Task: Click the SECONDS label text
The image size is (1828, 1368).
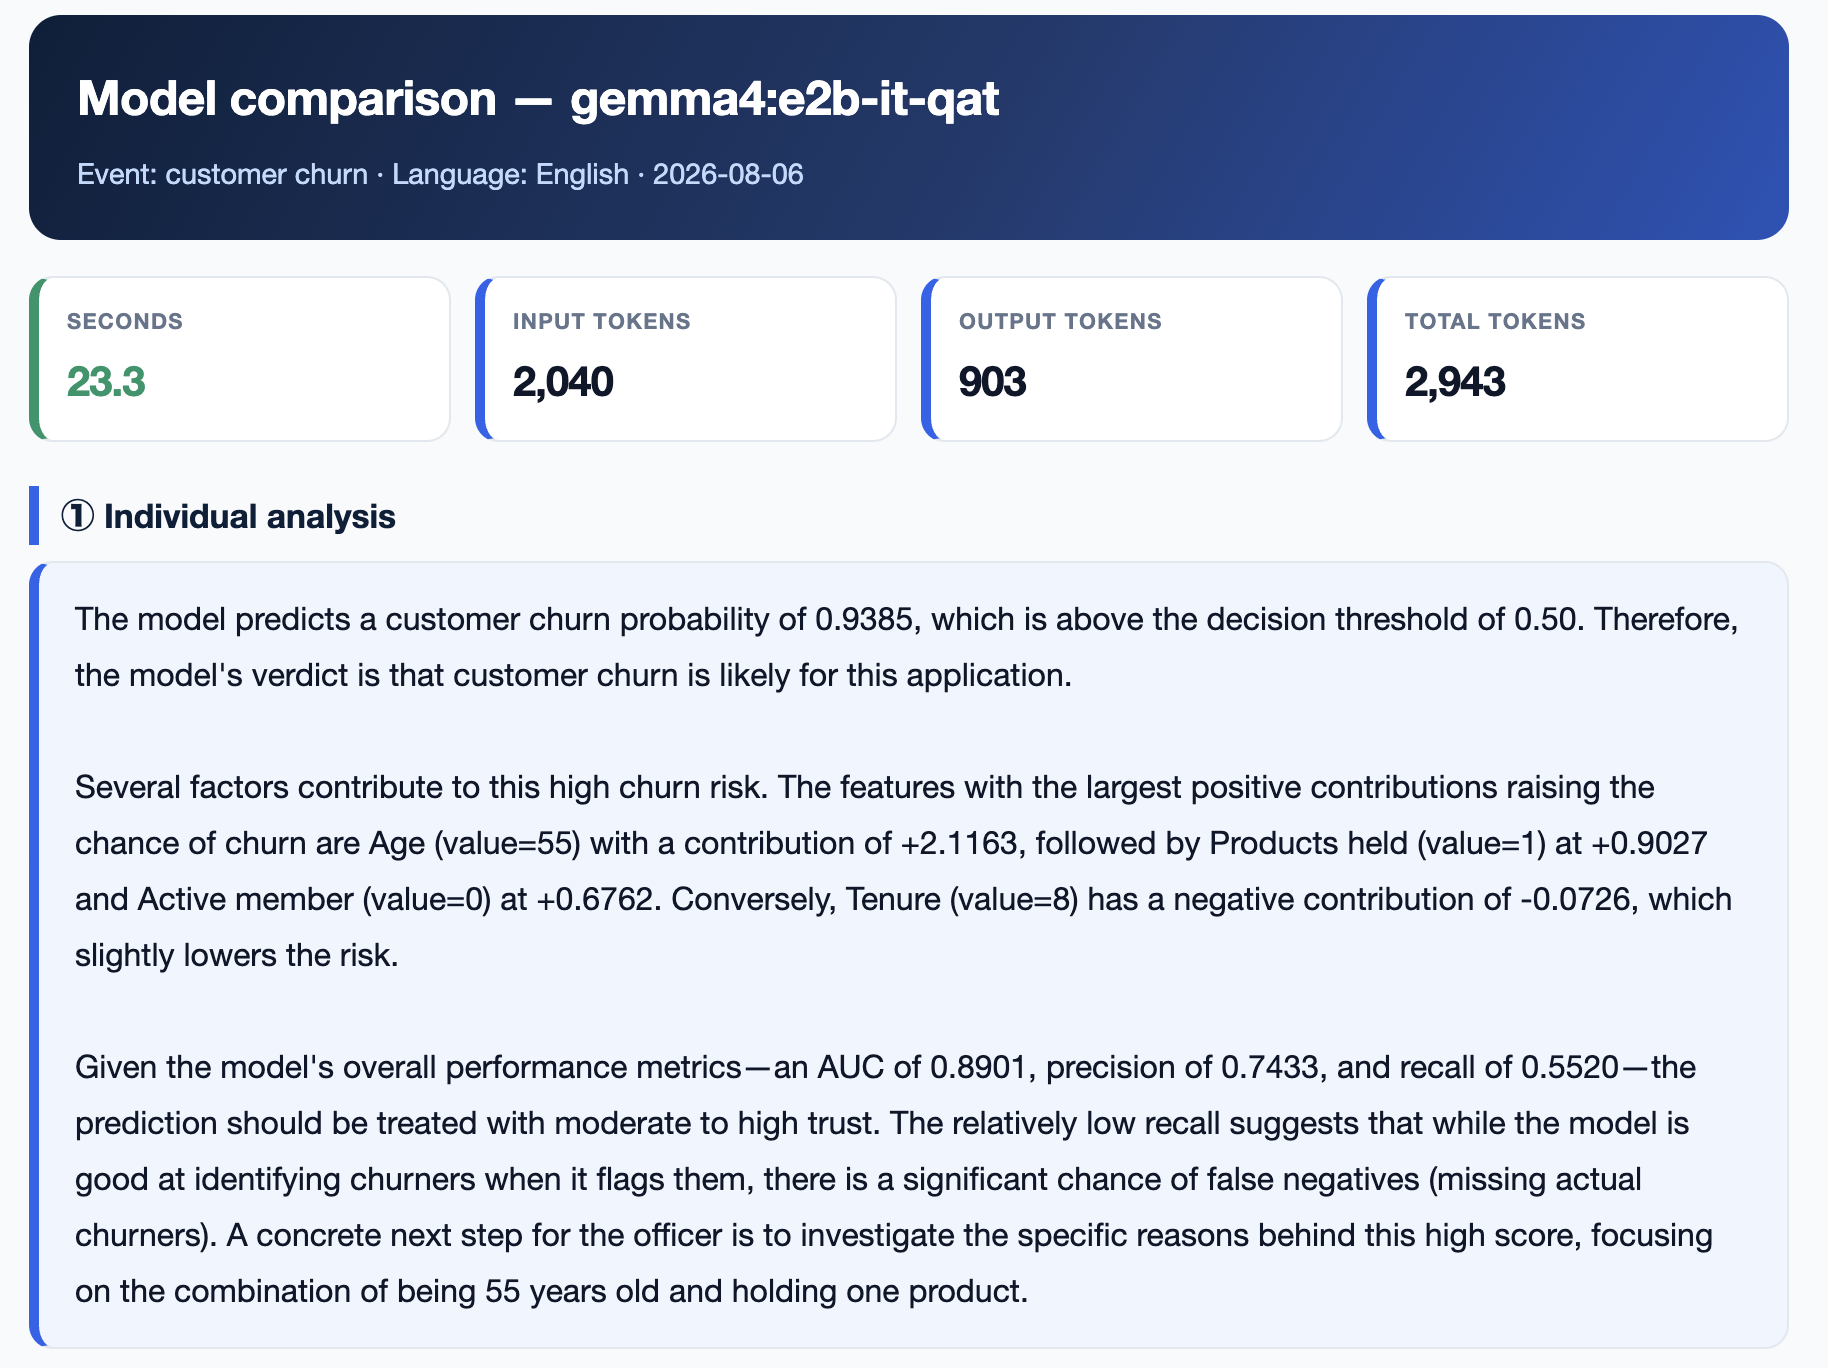Action: pos(125,321)
